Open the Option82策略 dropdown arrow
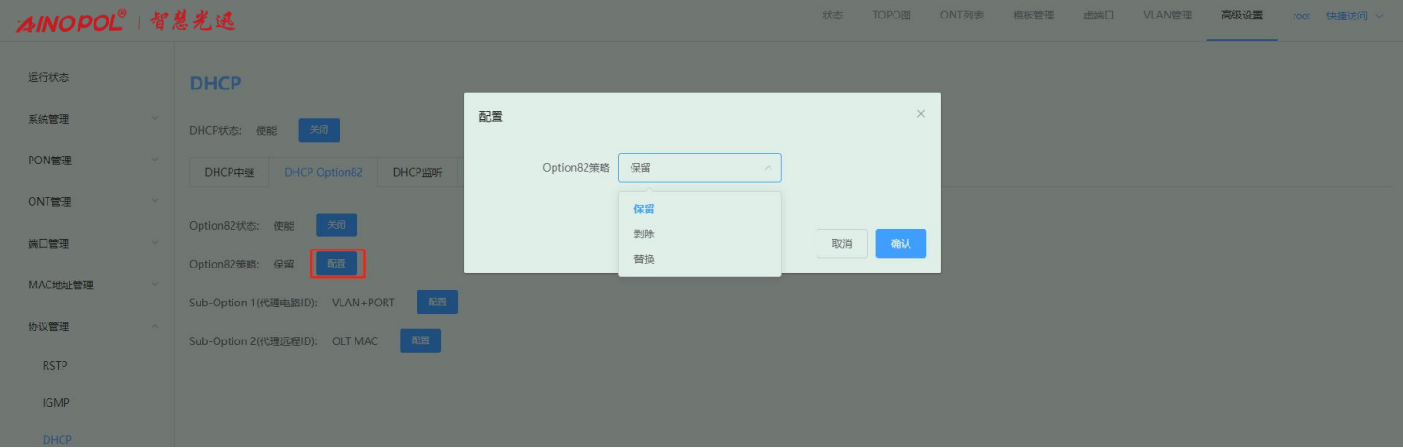Viewport: 1403px width, 448px height. 767,168
